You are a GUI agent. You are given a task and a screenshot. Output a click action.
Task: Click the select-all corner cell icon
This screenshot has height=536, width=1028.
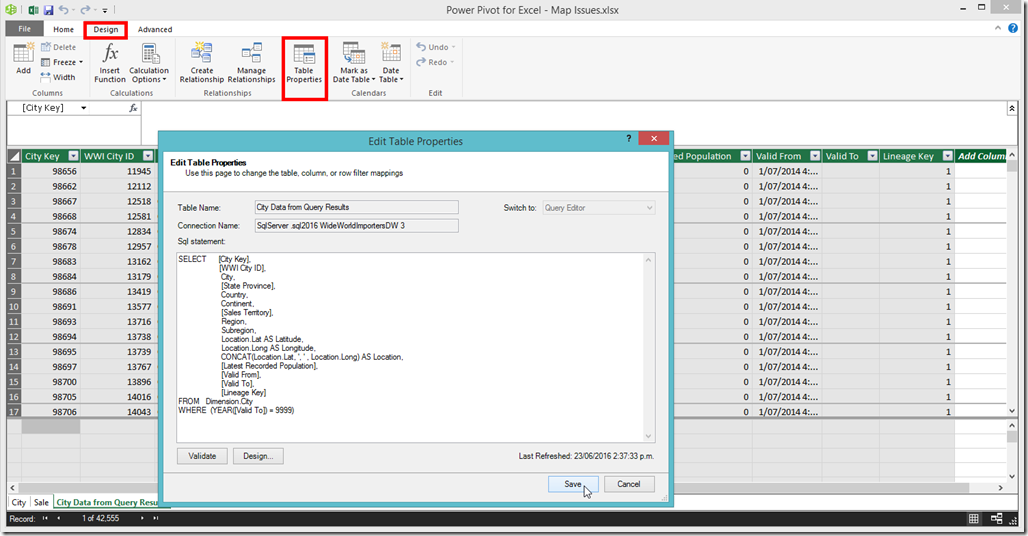tap(14, 156)
